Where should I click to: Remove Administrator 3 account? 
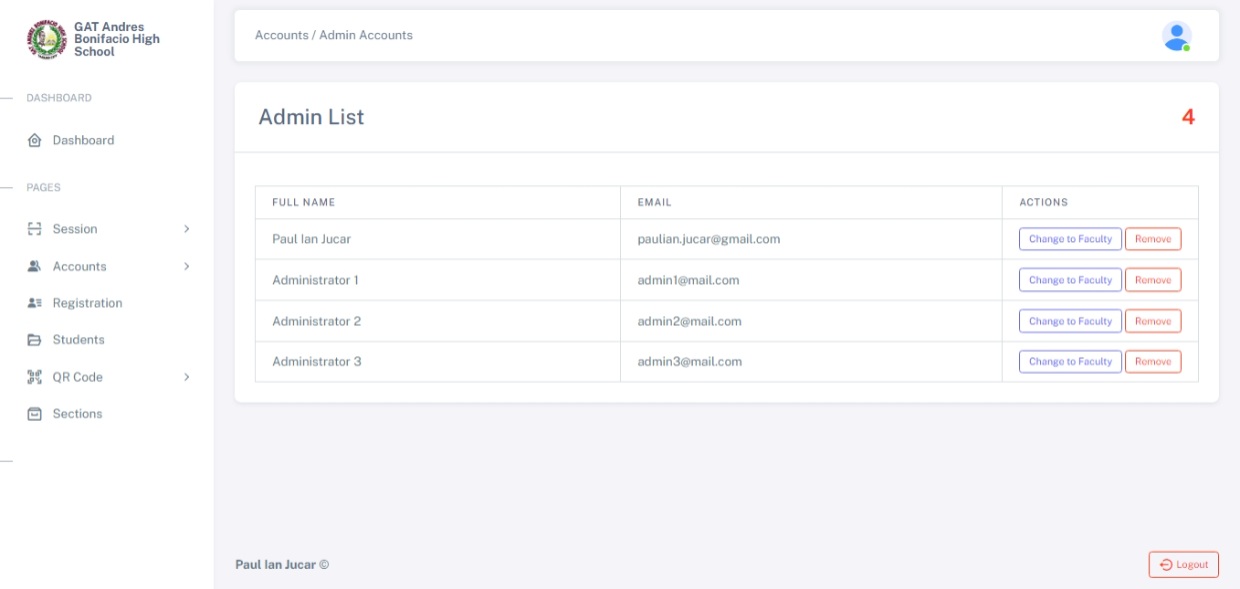(x=1153, y=362)
